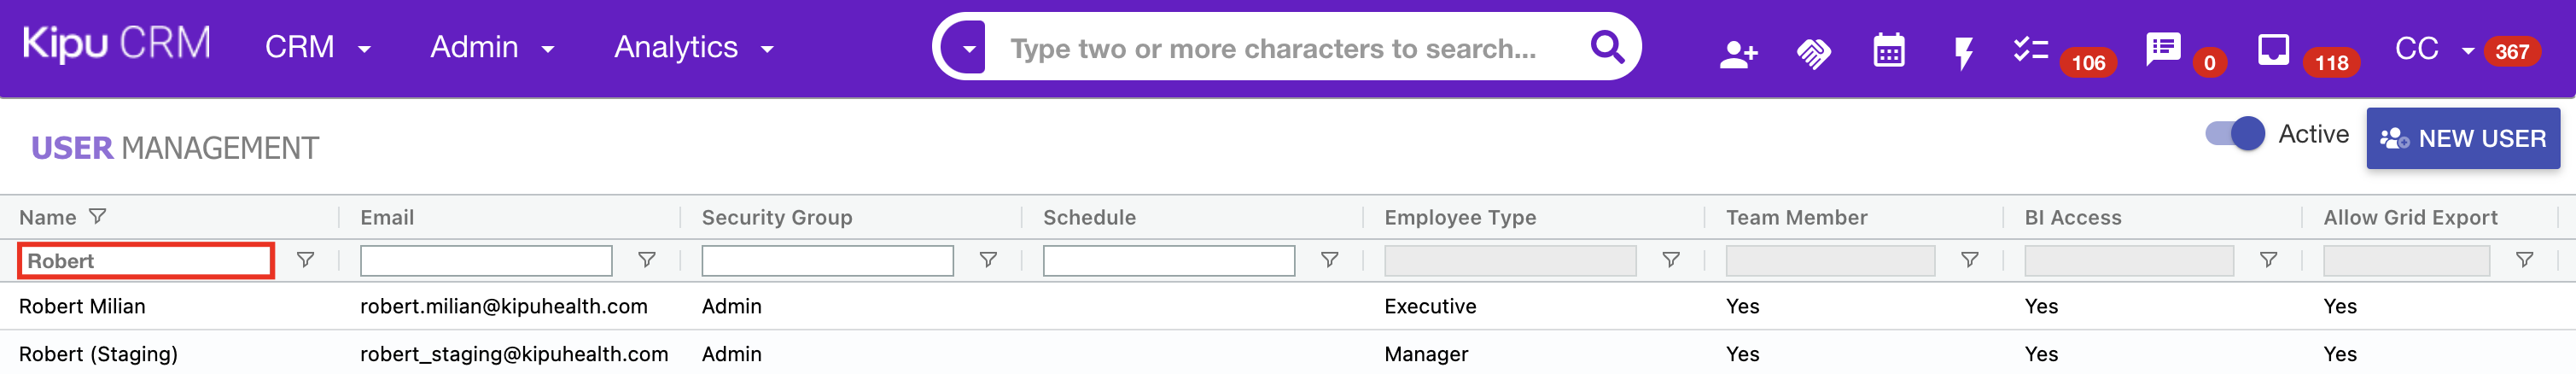
Task: Open the chat messages icon
Action: 2163,49
